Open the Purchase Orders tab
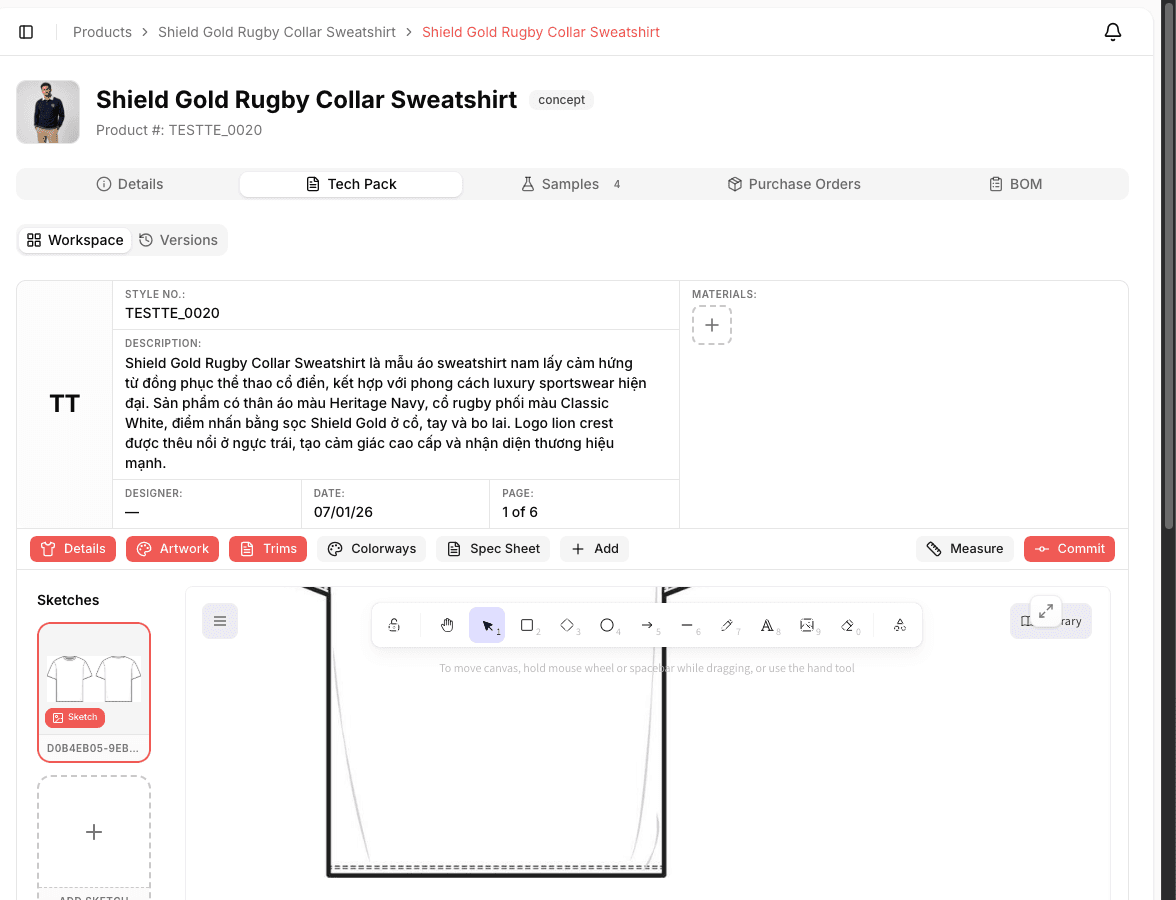 (794, 184)
